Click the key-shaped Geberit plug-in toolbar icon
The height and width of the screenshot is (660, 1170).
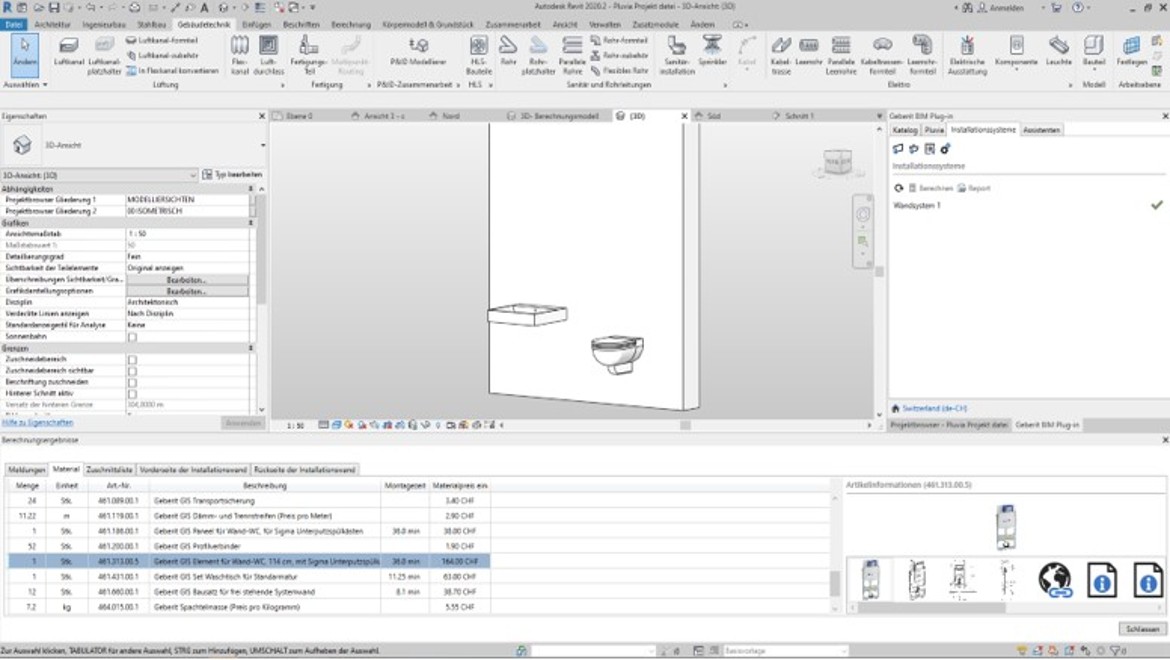point(945,149)
